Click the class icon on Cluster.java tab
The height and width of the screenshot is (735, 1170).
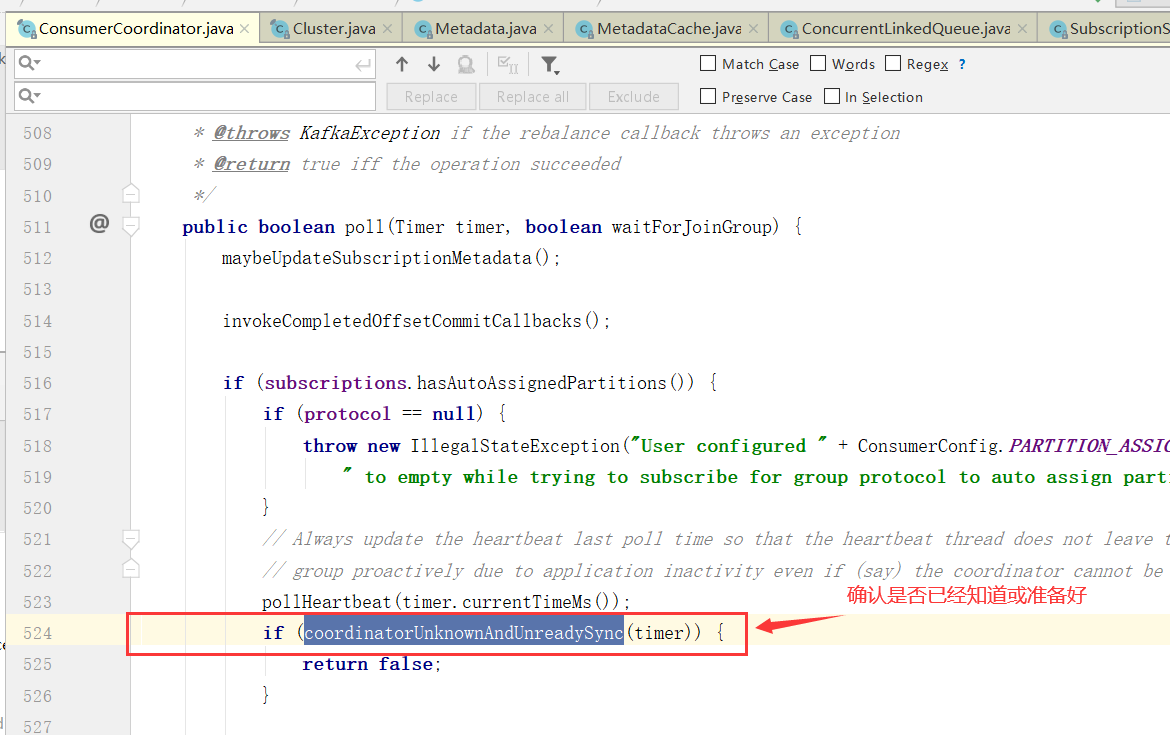click(x=280, y=28)
